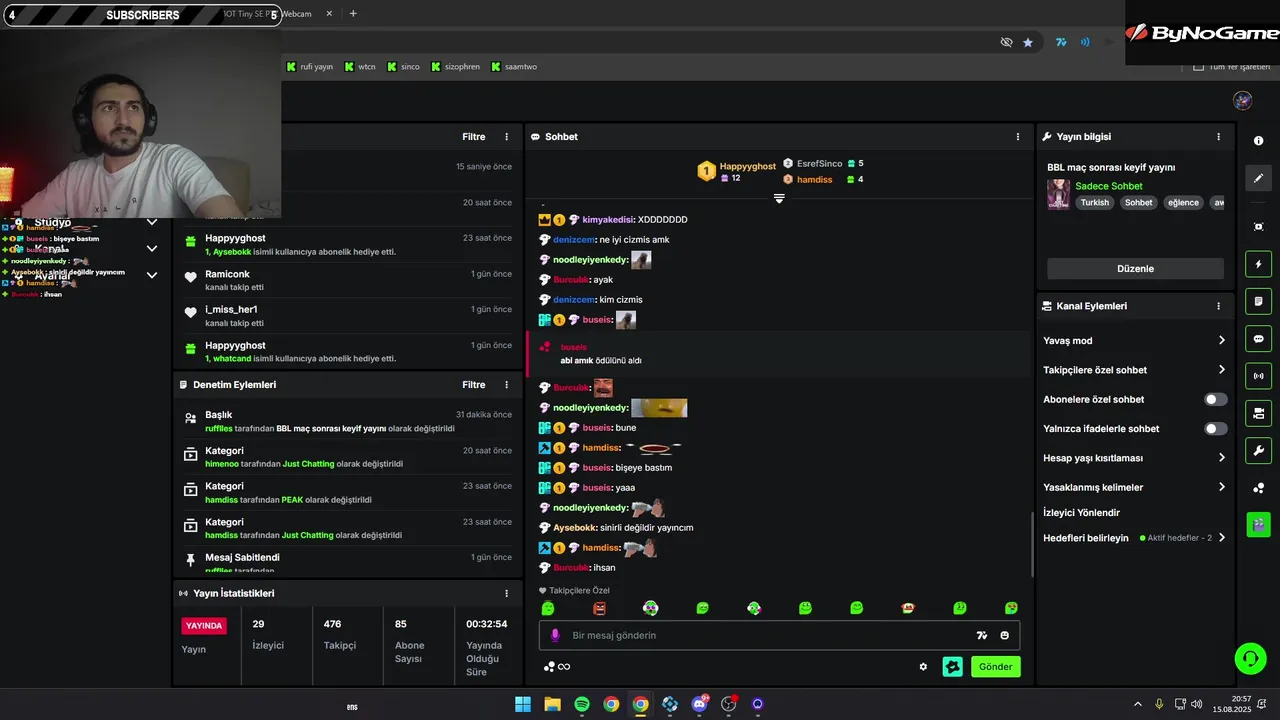Open sizophren bookmark
This screenshot has width=1280, height=720.
(455, 67)
